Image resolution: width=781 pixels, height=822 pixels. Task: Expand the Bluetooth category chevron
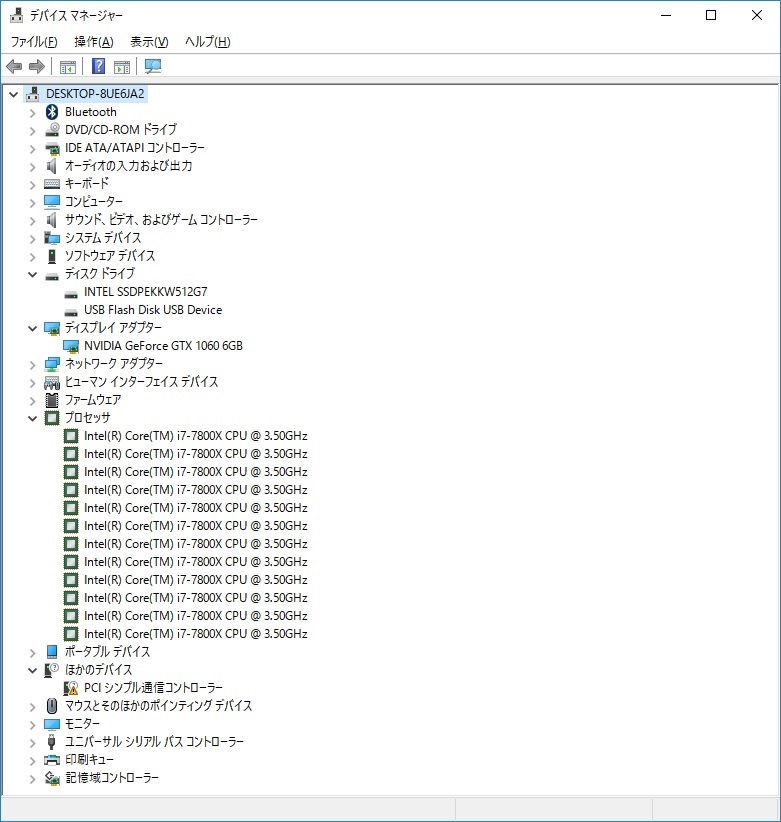(x=32, y=113)
